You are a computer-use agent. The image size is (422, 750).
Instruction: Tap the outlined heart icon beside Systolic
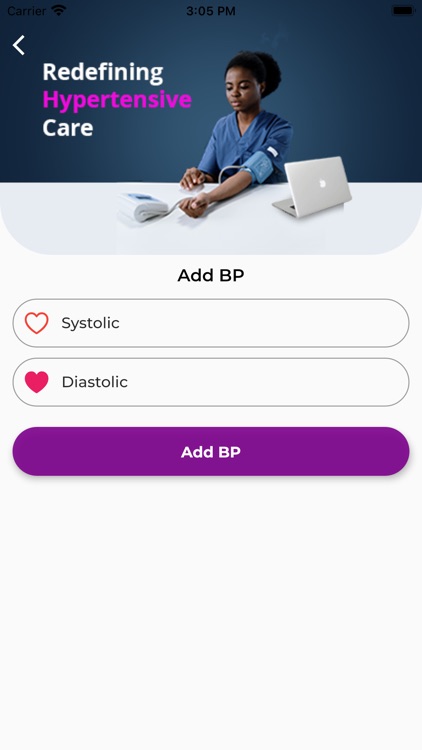click(37, 323)
